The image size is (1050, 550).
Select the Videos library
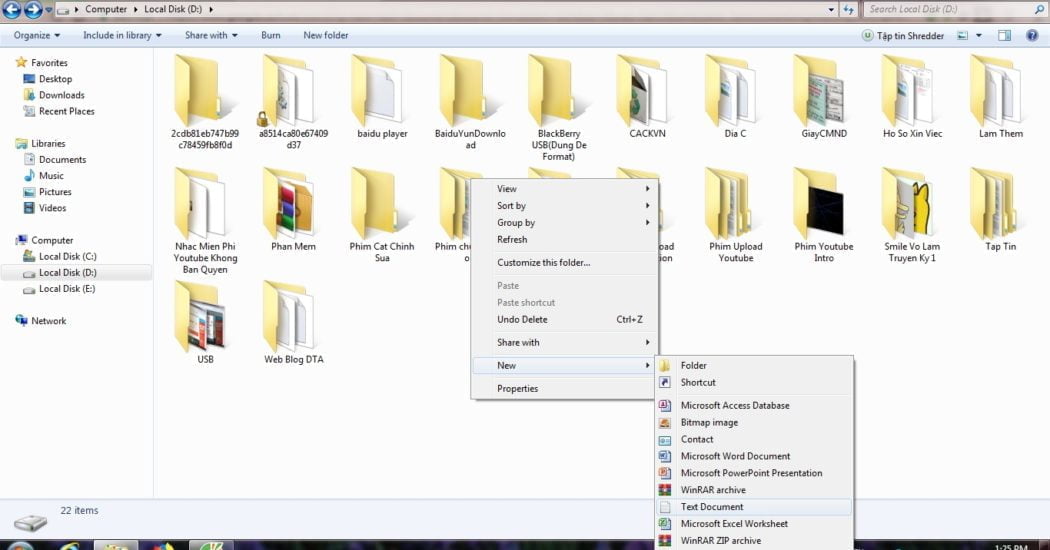[52, 208]
